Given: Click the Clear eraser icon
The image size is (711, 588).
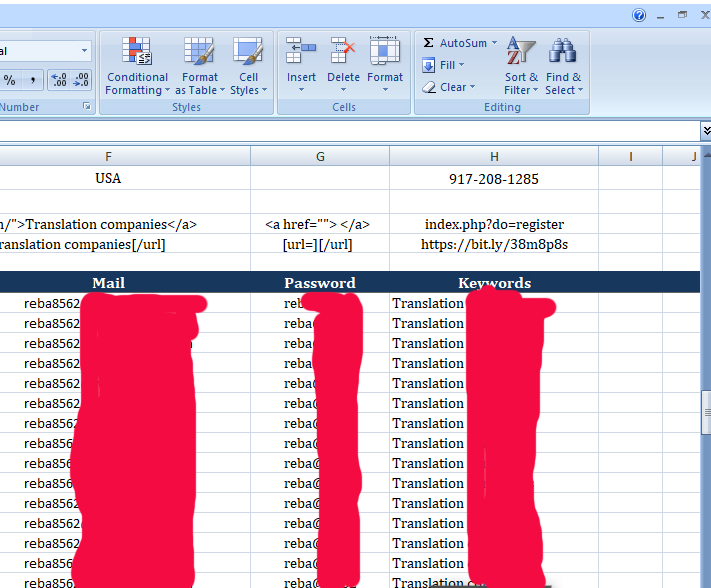Looking at the screenshot, I should coord(429,87).
